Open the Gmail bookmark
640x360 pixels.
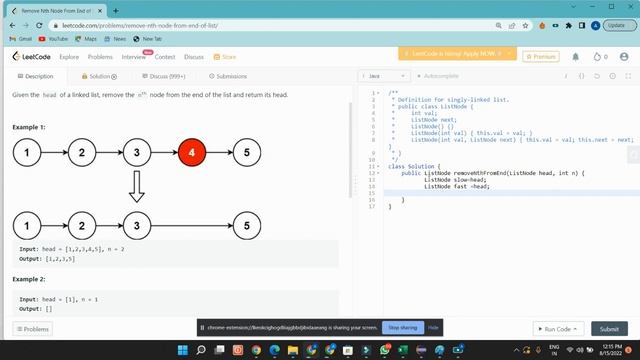tap(20, 39)
